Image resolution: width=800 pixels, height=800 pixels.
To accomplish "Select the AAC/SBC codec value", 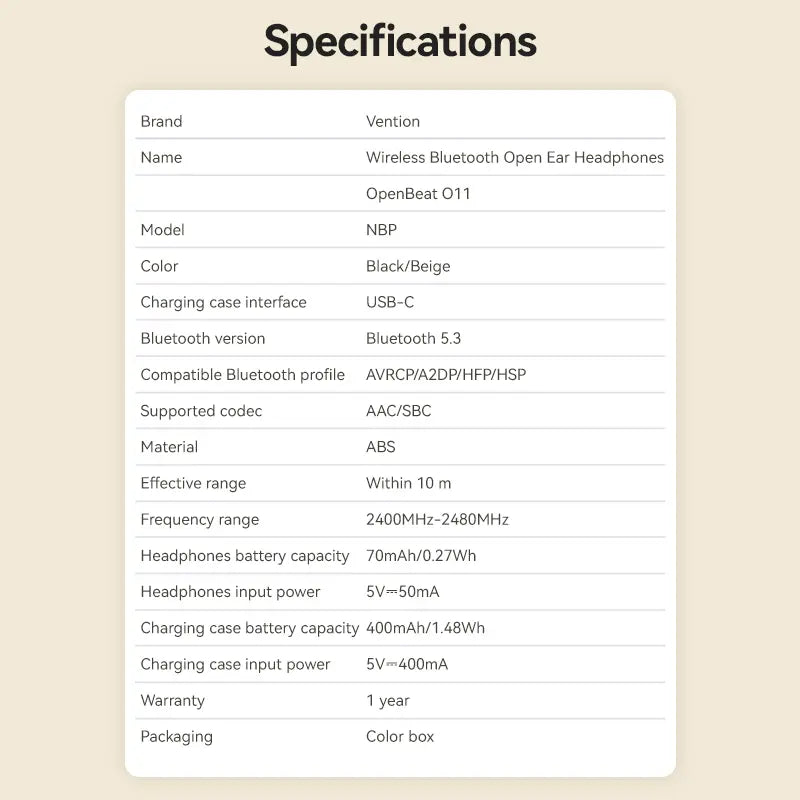I will 398,411.
